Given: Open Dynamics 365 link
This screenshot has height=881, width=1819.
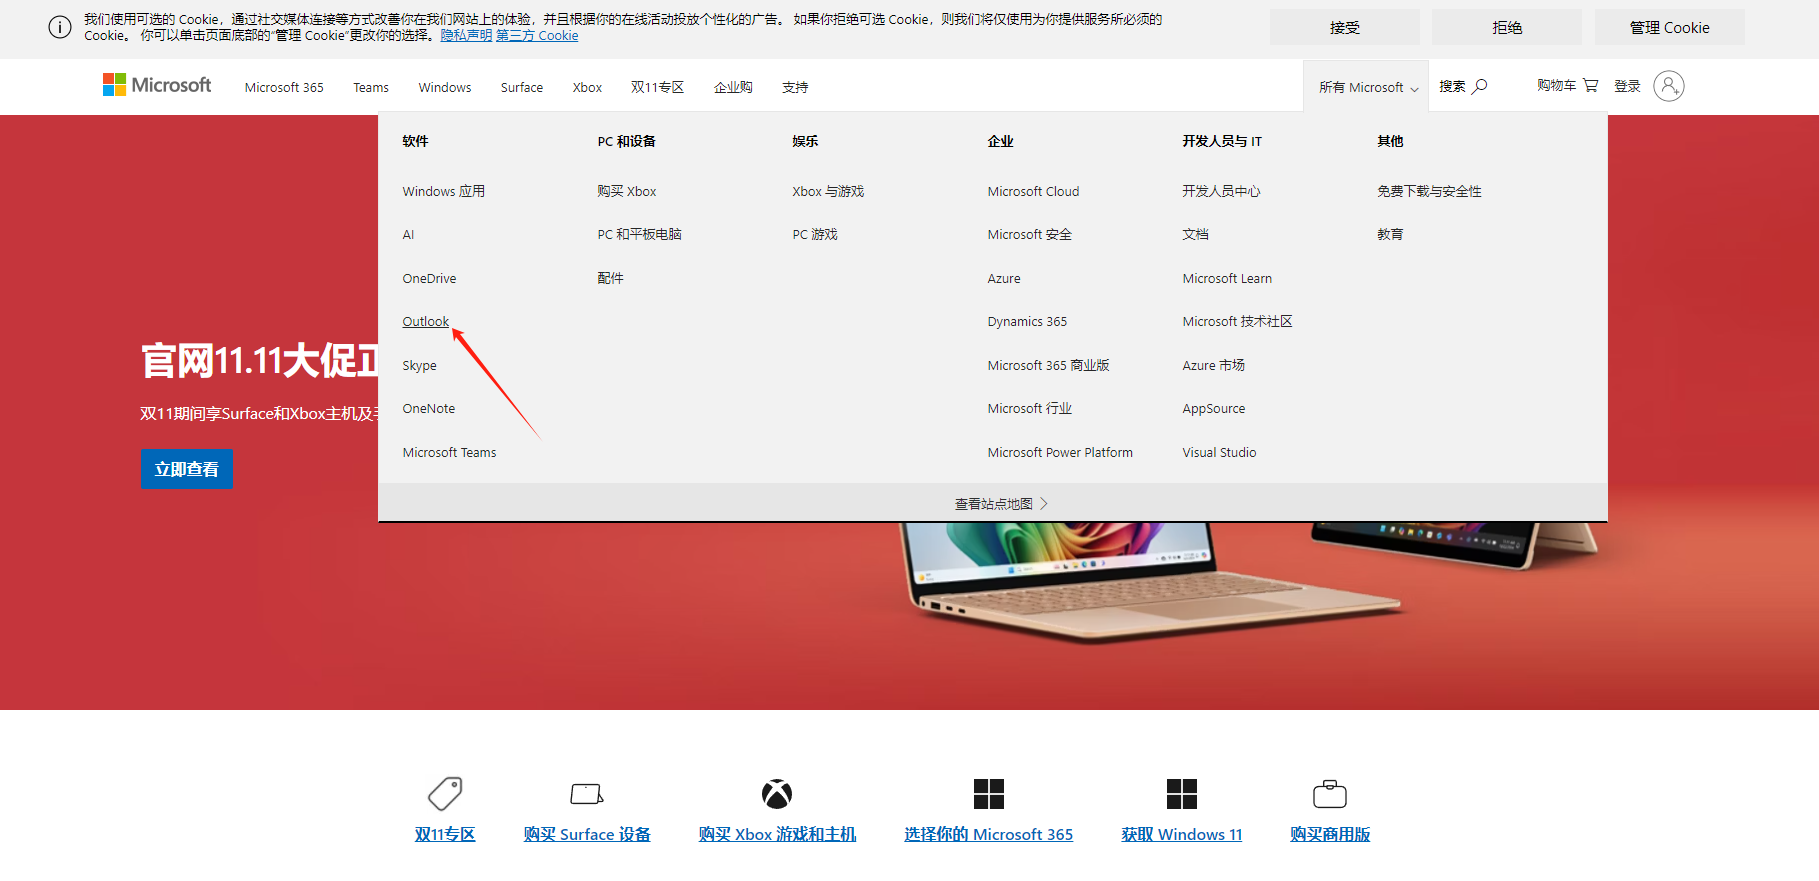Looking at the screenshot, I should (x=1027, y=321).
